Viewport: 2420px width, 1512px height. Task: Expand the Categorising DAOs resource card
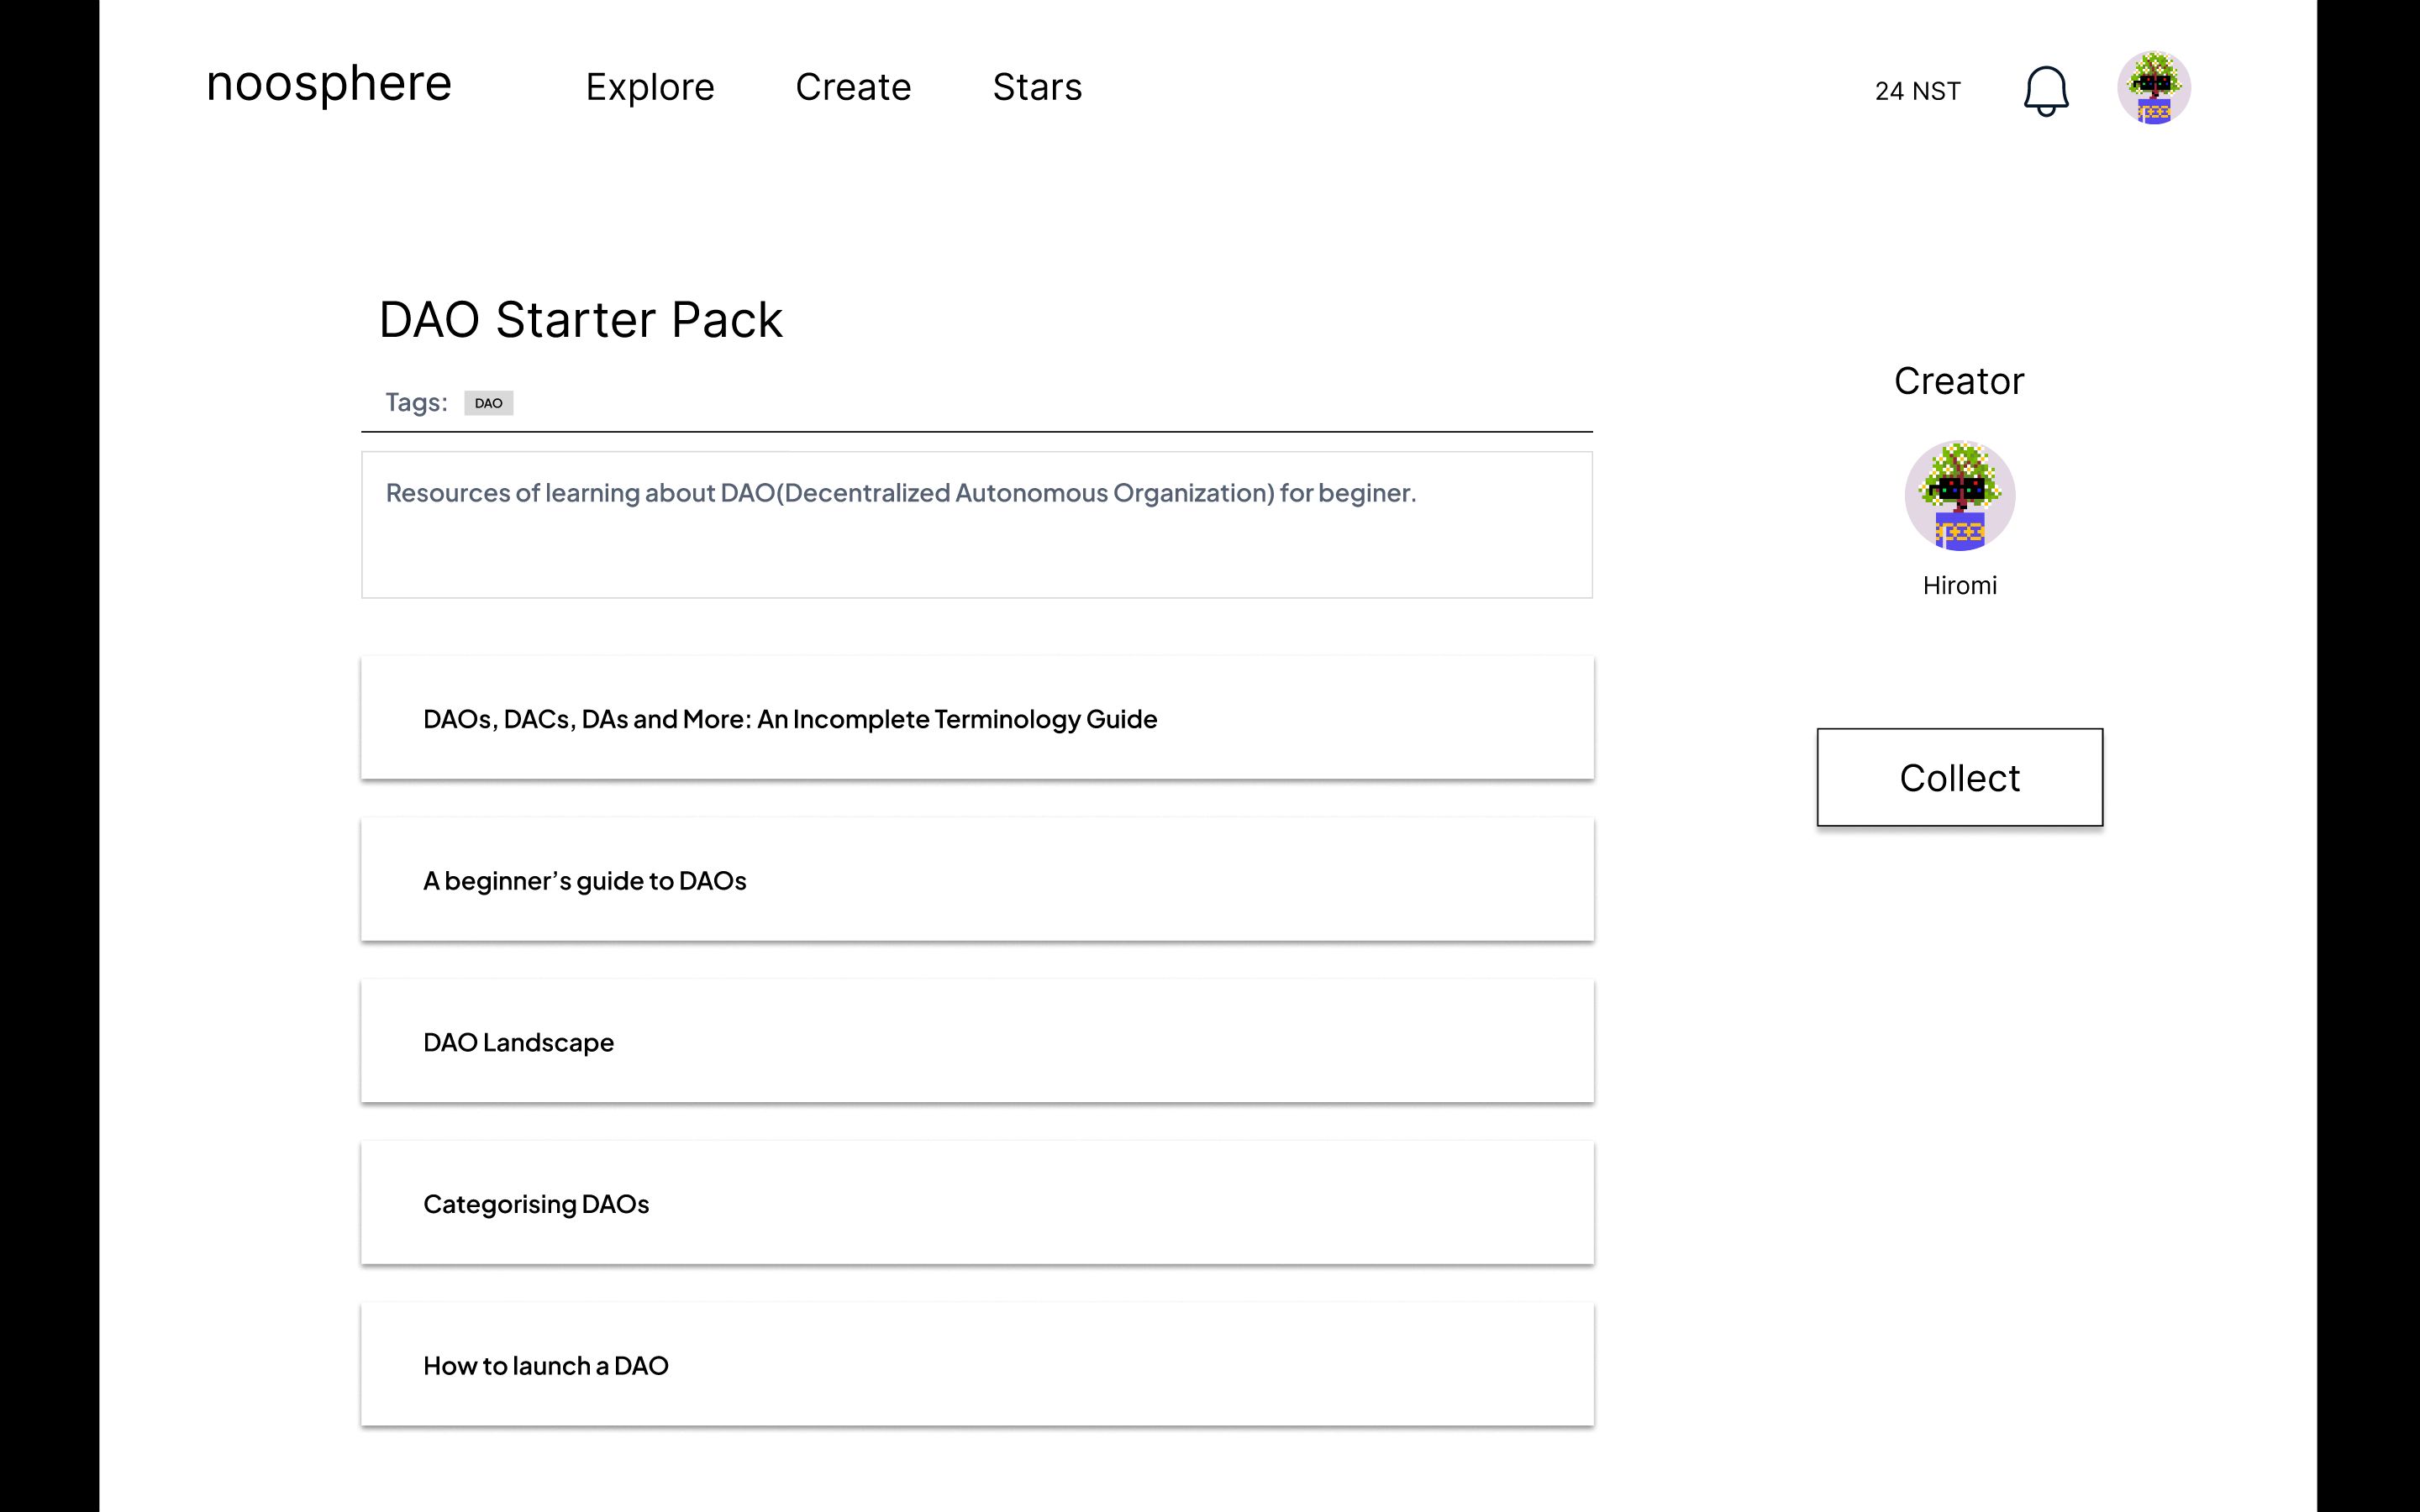click(976, 1202)
